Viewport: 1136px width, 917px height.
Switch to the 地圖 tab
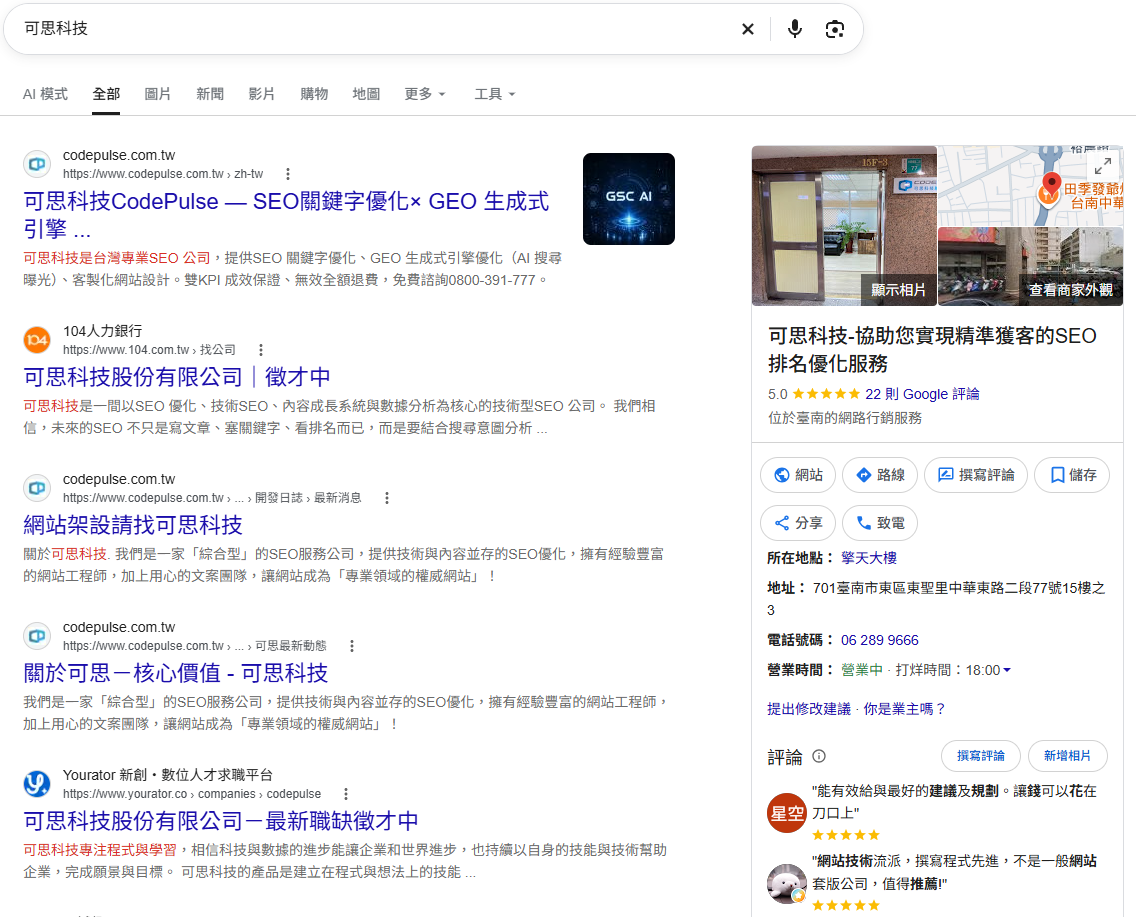click(x=366, y=94)
